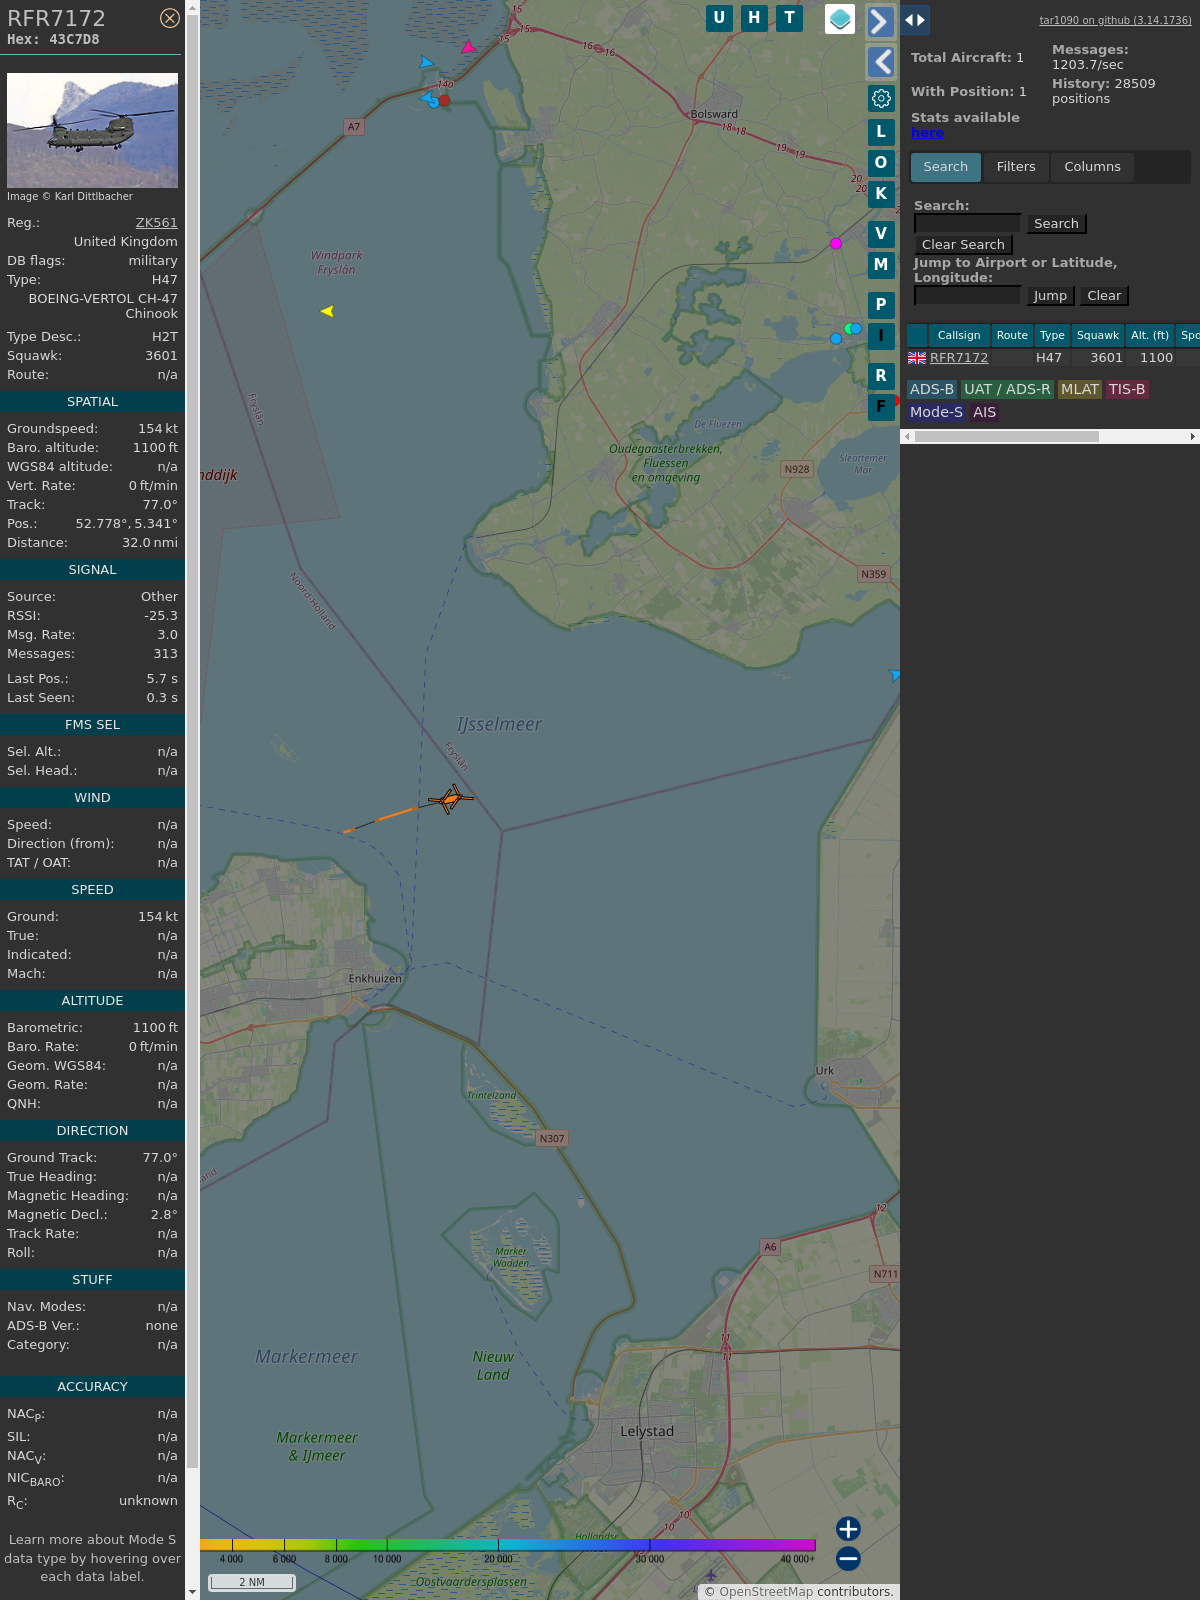Sort table by Alt. (ft) column

pyautogui.click(x=1150, y=335)
